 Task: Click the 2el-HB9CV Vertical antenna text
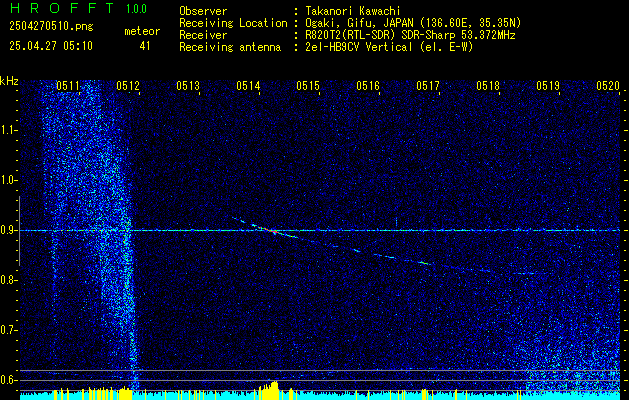(389, 47)
